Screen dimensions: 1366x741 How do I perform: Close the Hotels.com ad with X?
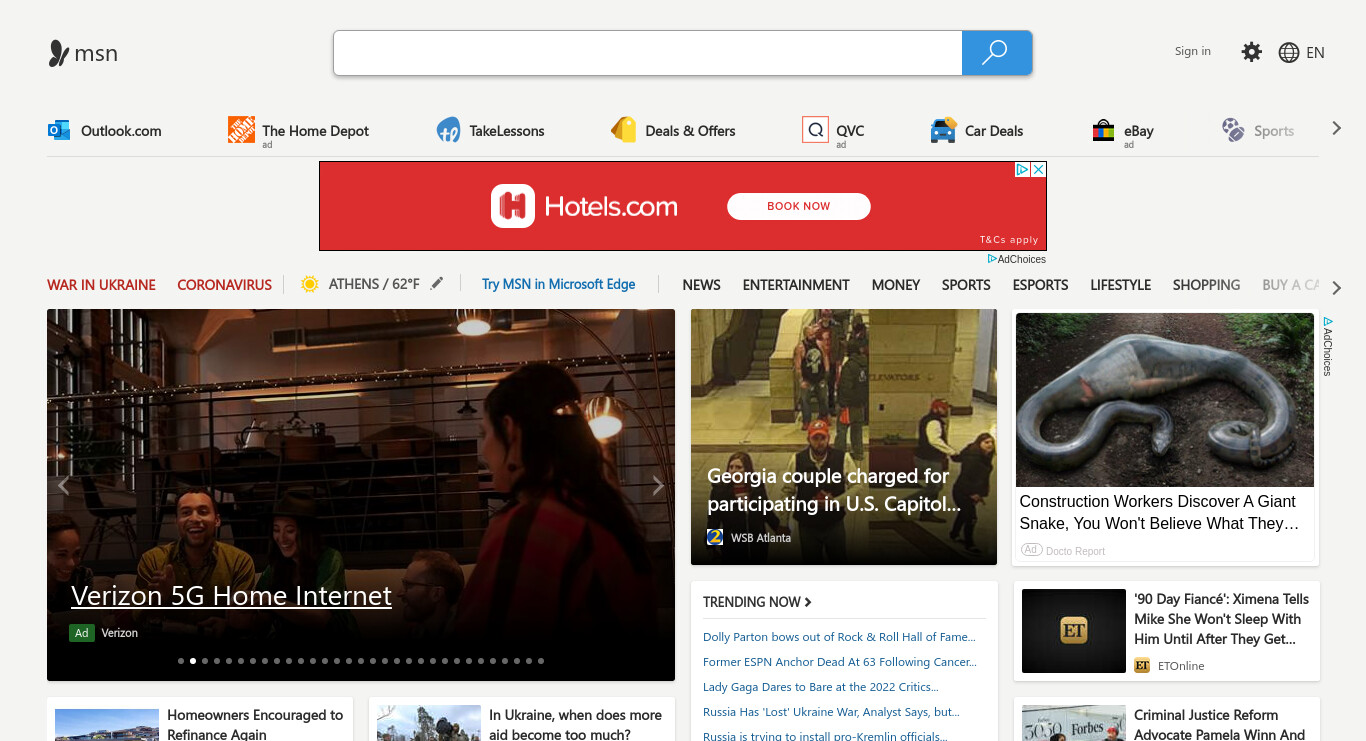(x=1038, y=170)
